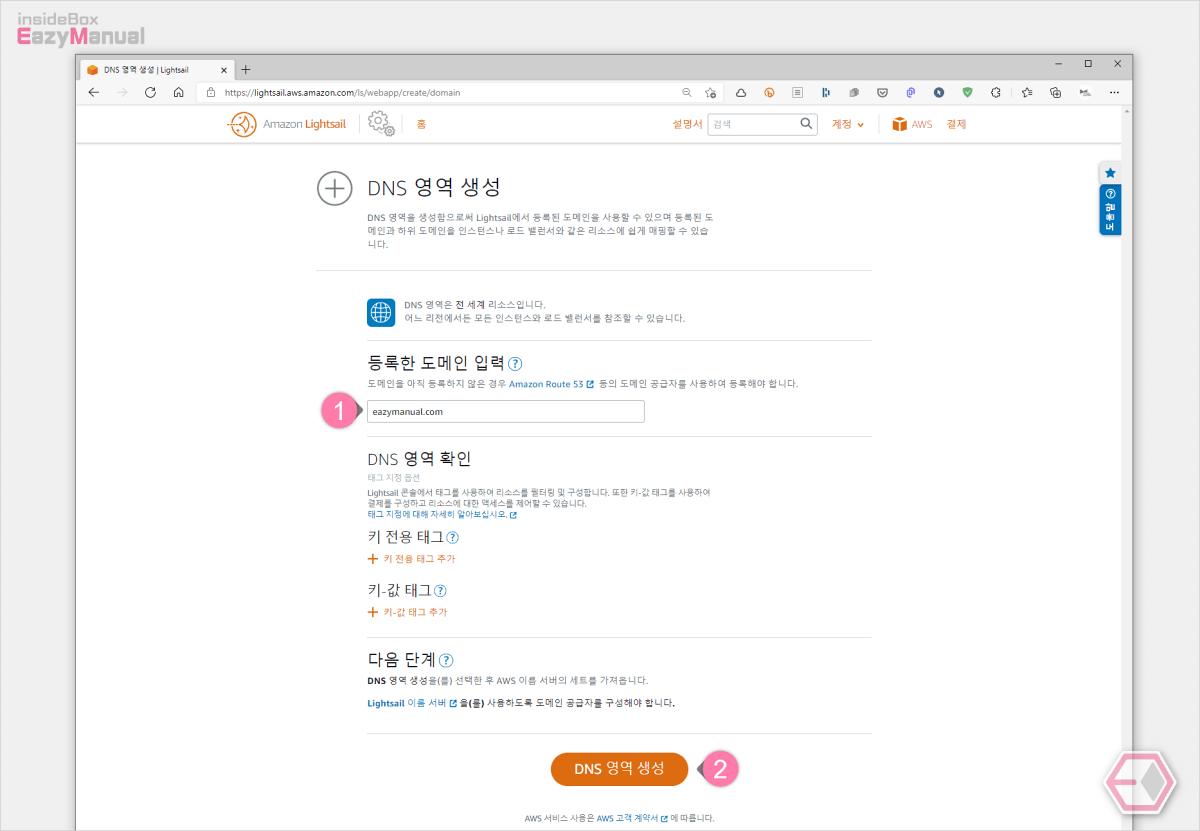Open the browser three-dot menu

pos(1114,92)
